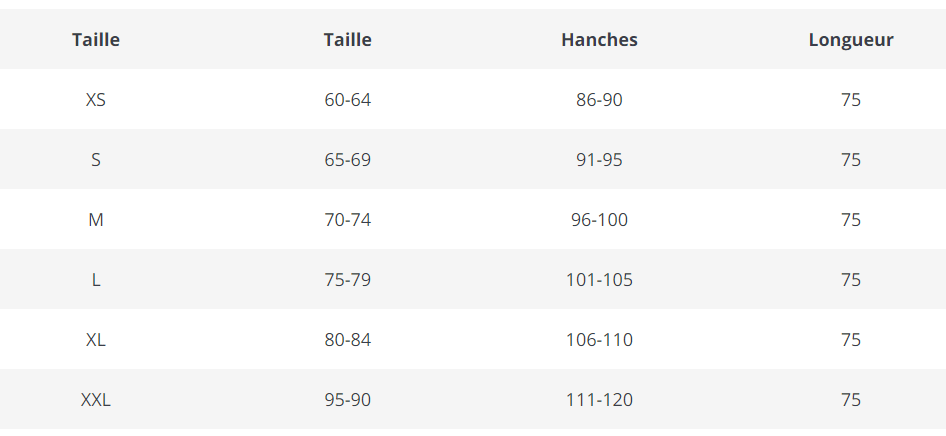Select the 95-90 waist value
Viewport: 946px width, 436px height.
347,400
